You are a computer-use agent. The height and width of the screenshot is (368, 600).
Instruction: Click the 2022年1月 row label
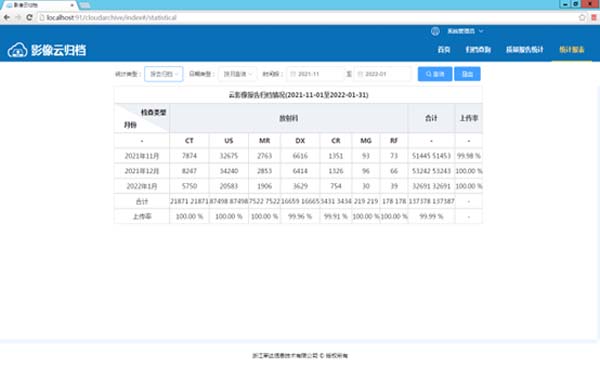142,186
